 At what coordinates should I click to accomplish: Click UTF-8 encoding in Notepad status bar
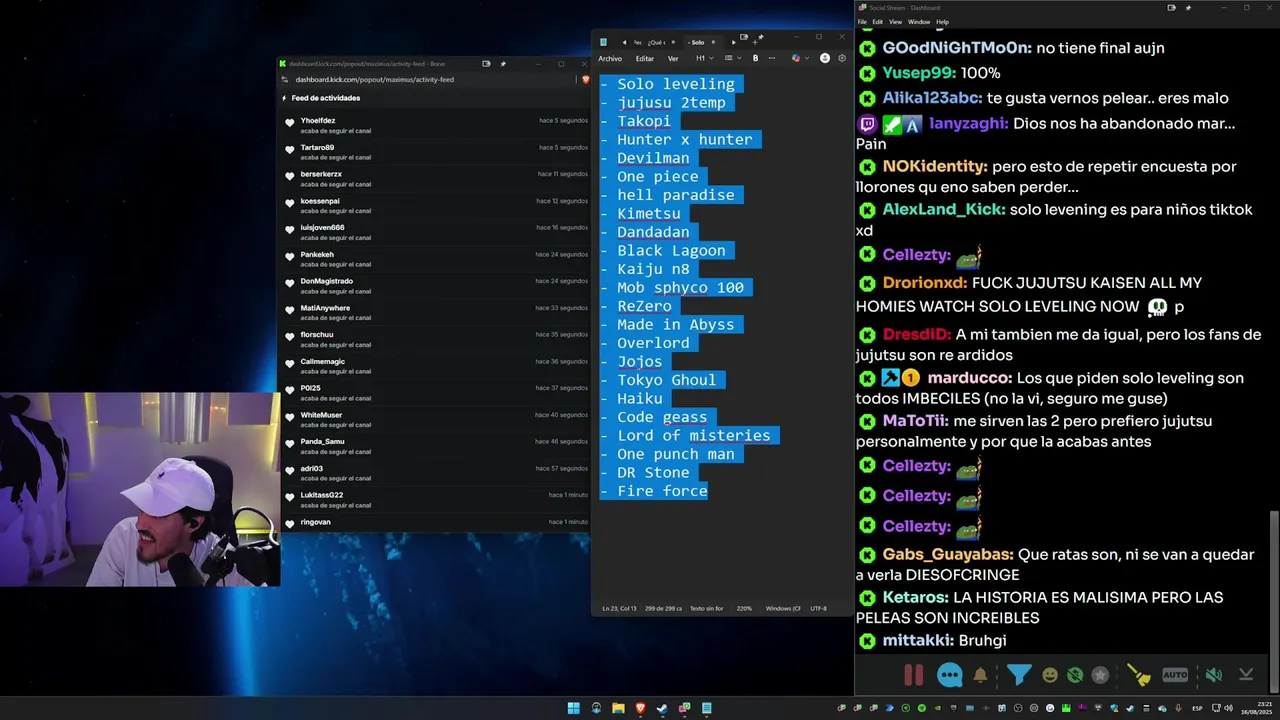pyautogui.click(x=818, y=608)
